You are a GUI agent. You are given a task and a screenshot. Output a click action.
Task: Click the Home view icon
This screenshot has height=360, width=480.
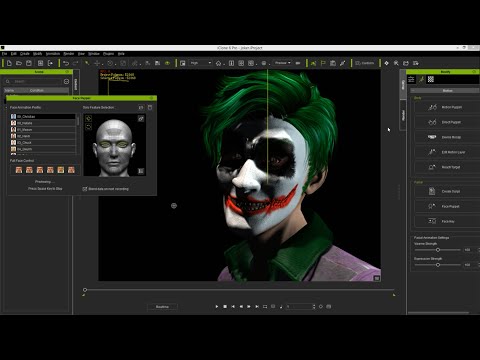(x=218, y=63)
